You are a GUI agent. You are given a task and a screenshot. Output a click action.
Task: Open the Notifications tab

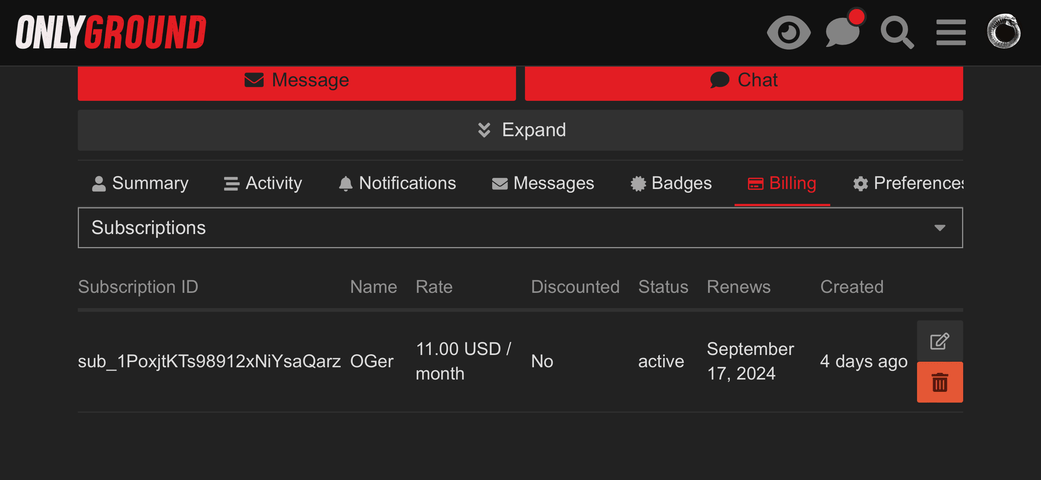397,183
